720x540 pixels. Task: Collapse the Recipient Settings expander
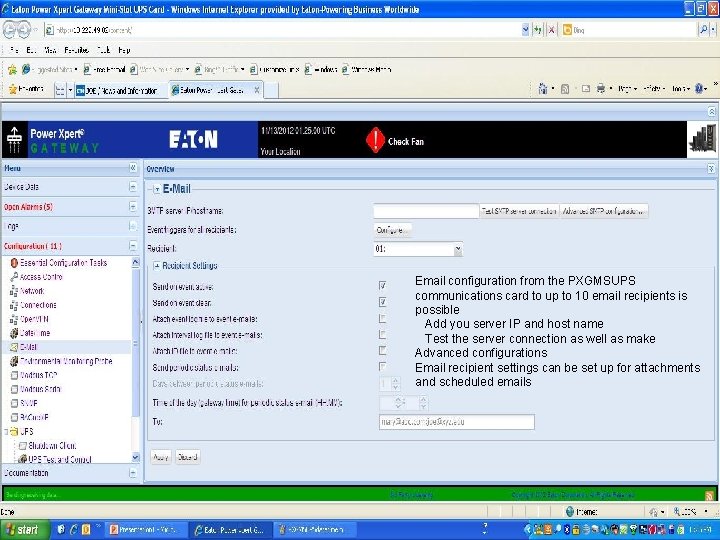point(157,265)
